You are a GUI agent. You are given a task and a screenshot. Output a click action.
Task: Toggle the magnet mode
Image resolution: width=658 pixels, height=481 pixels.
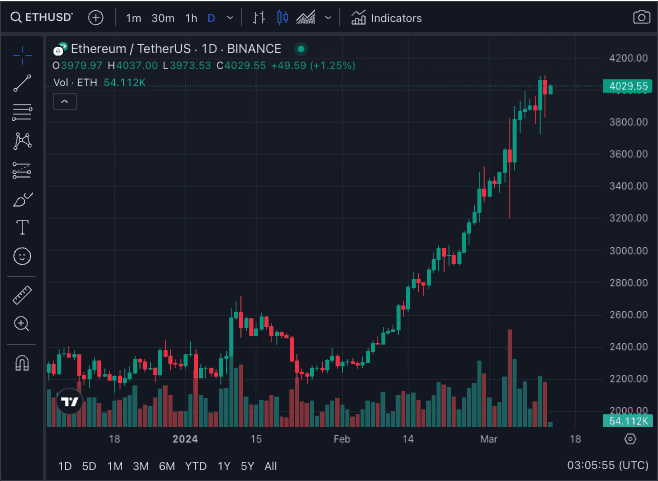(22, 363)
